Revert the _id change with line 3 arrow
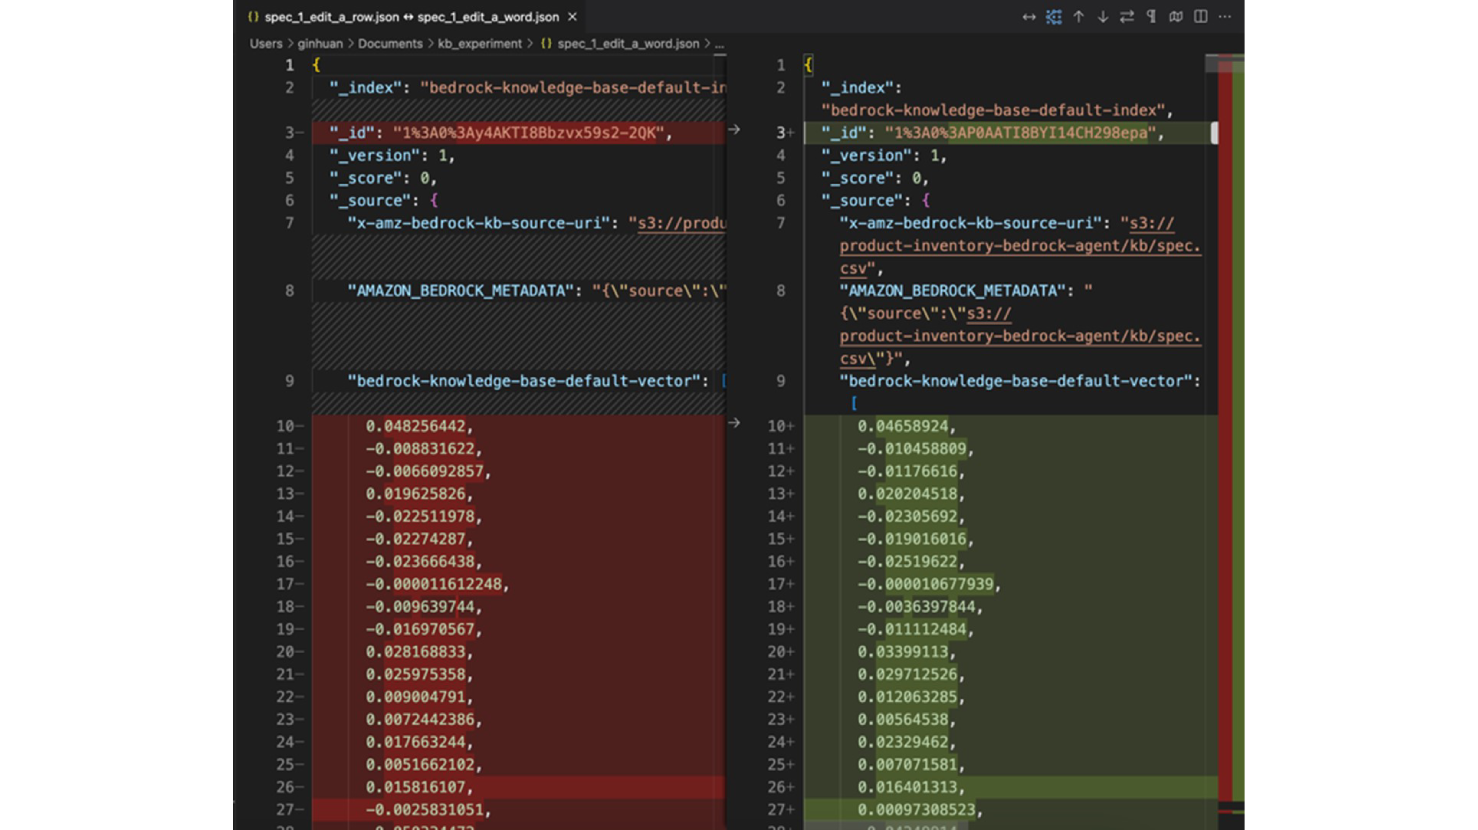Screen dimensions: 1478x830 pos(734,130)
